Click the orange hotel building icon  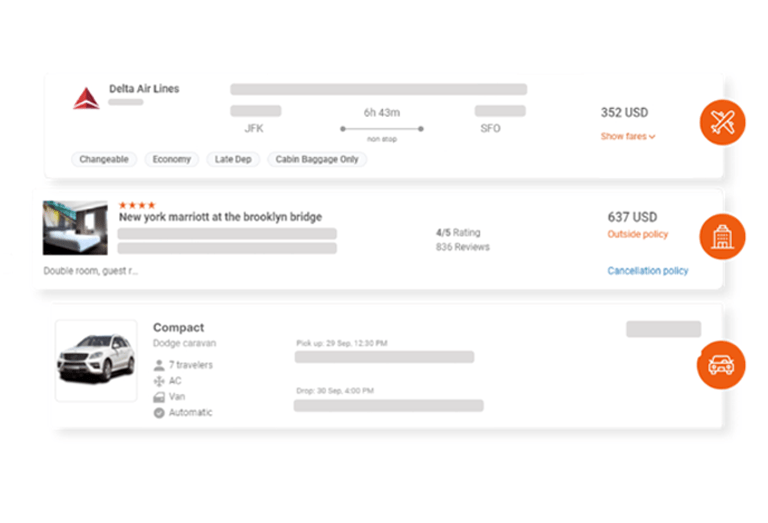coord(722,237)
